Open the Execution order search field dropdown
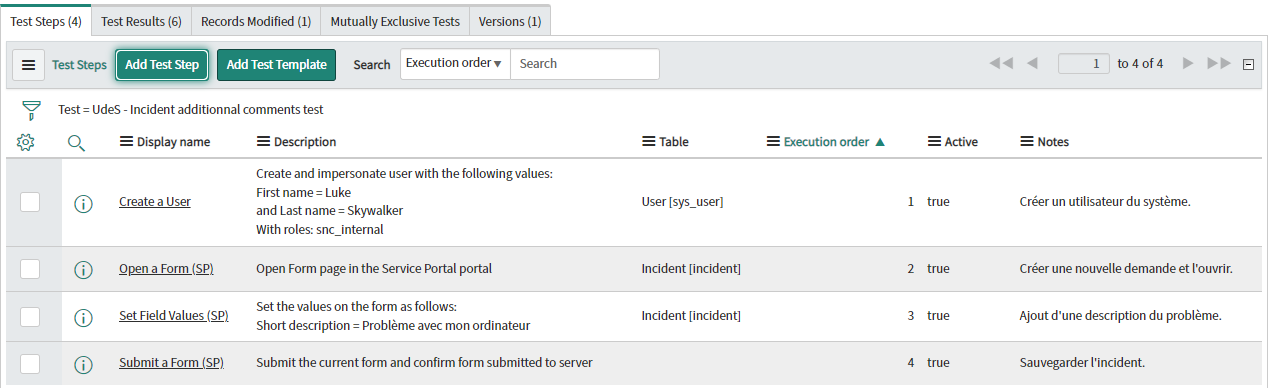This screenshot has width=1268, height=388. (455, 64)
